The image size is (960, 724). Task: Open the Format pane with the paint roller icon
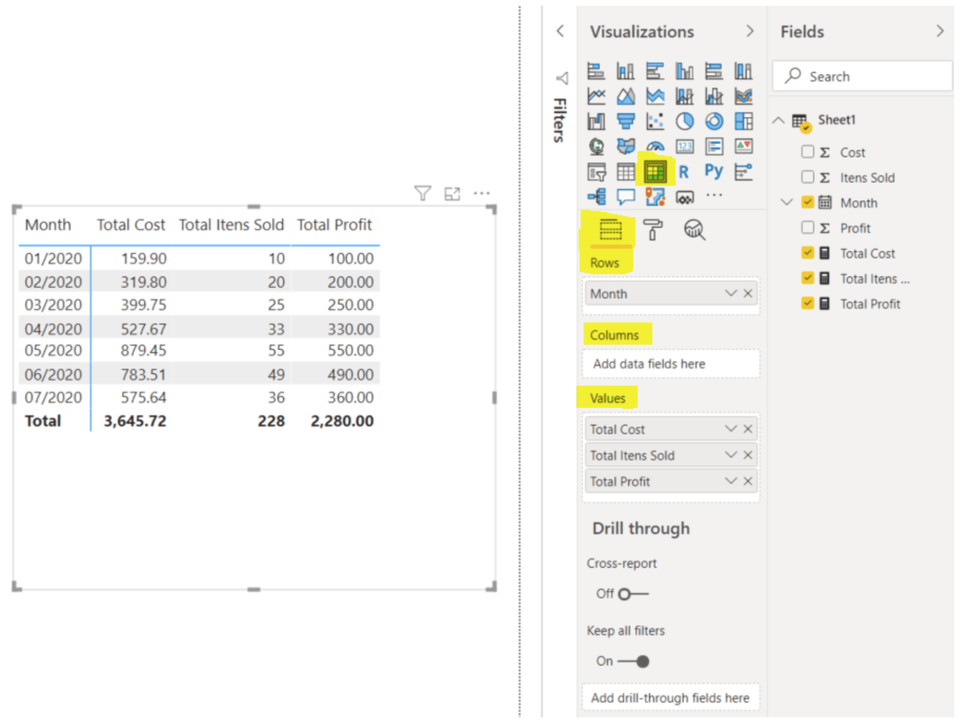click(x=651, y=229)
